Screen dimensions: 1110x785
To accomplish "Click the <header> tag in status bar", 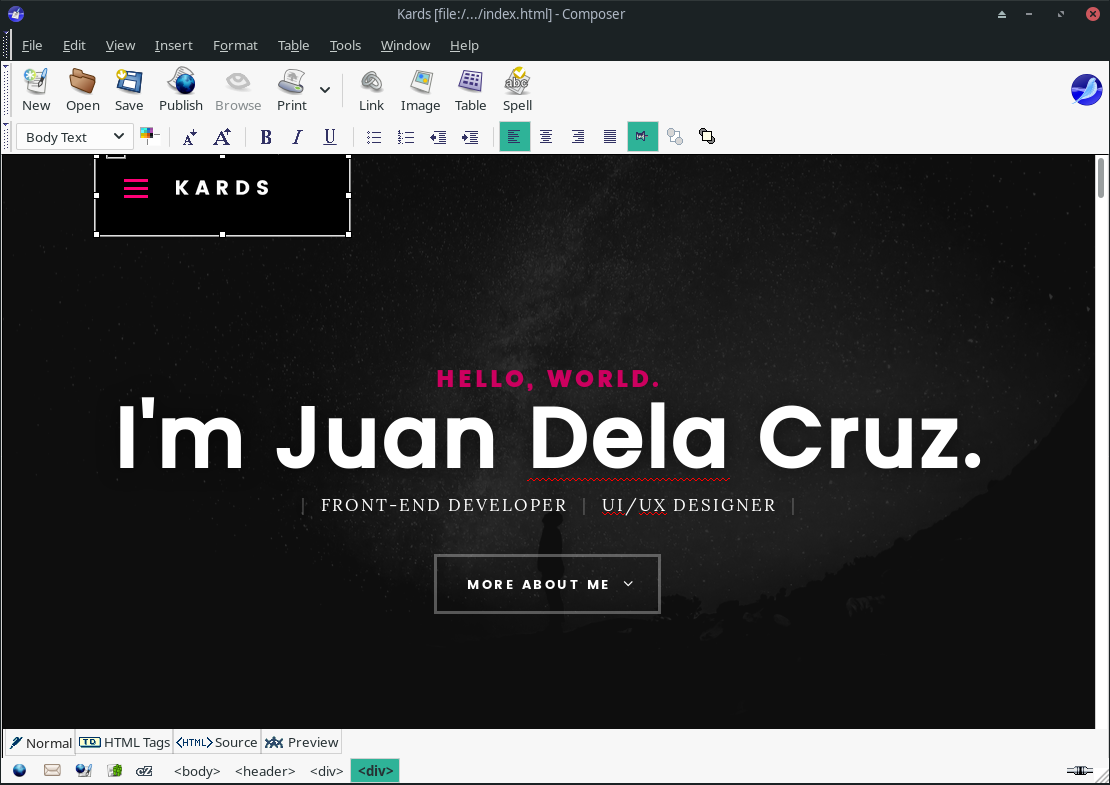I will tap(265, 771).
